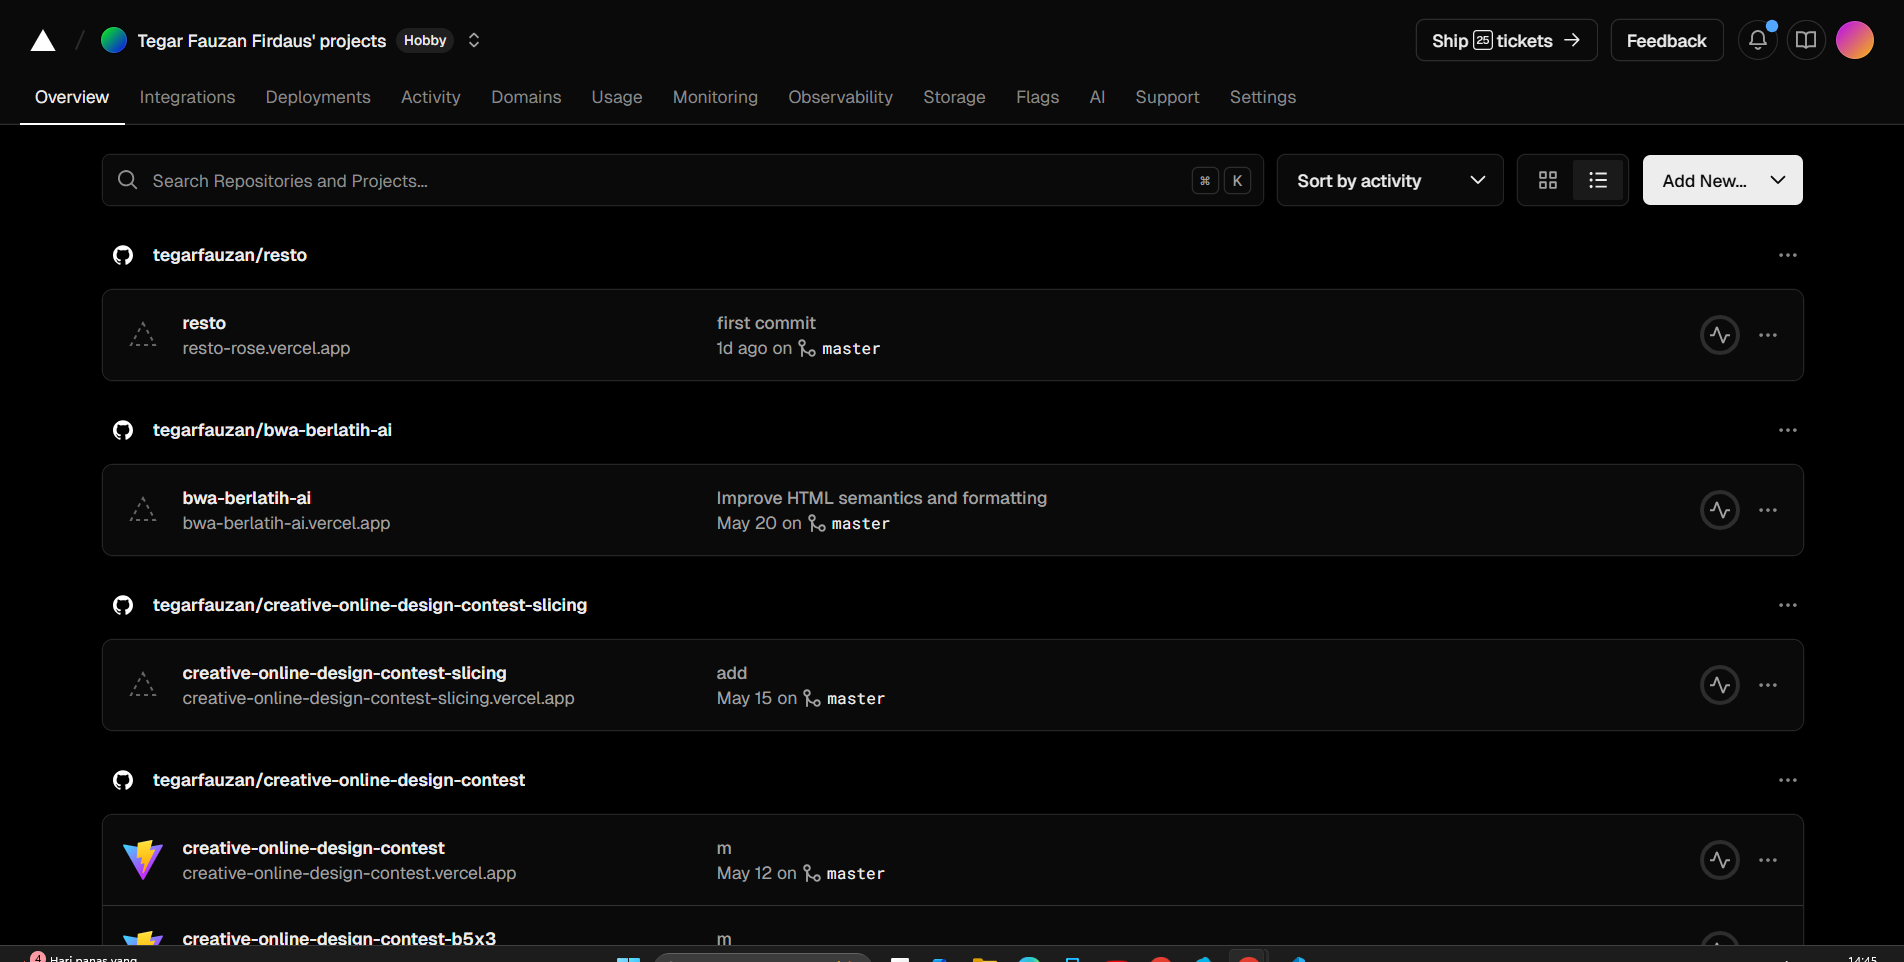Viewport: 1904px width, 962px height.
Task: Visit creative-online-design-contest-slicing.vercel.app
Action: [x=378, y=698]
